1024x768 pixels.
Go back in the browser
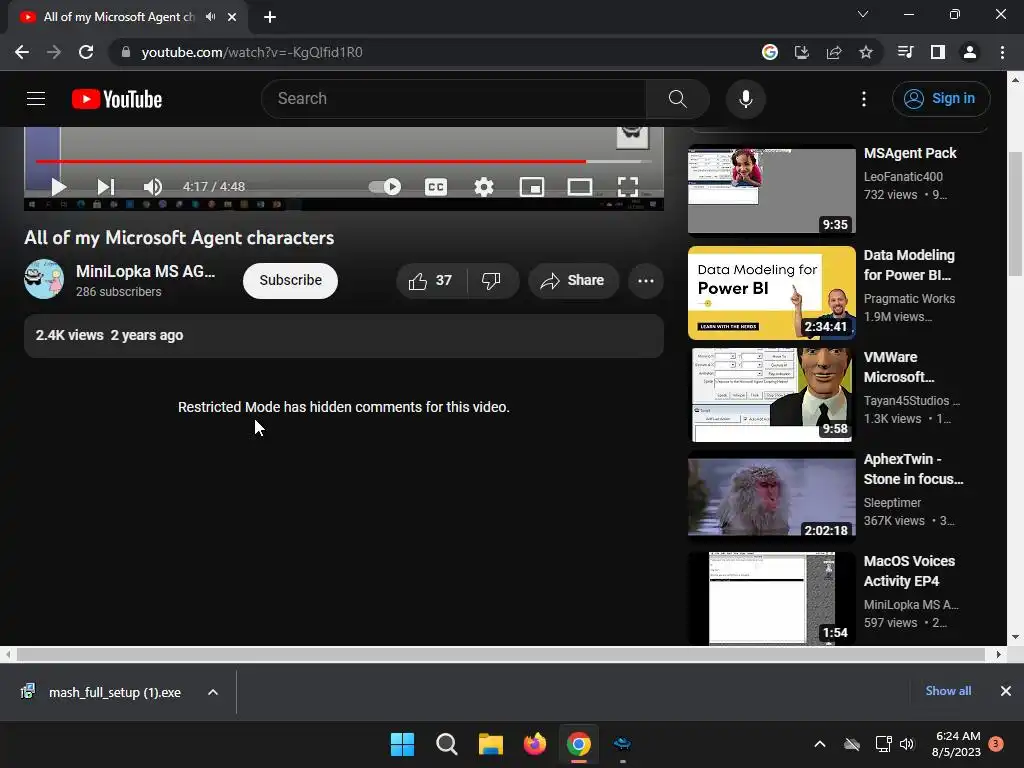click(x=22, y=52)
